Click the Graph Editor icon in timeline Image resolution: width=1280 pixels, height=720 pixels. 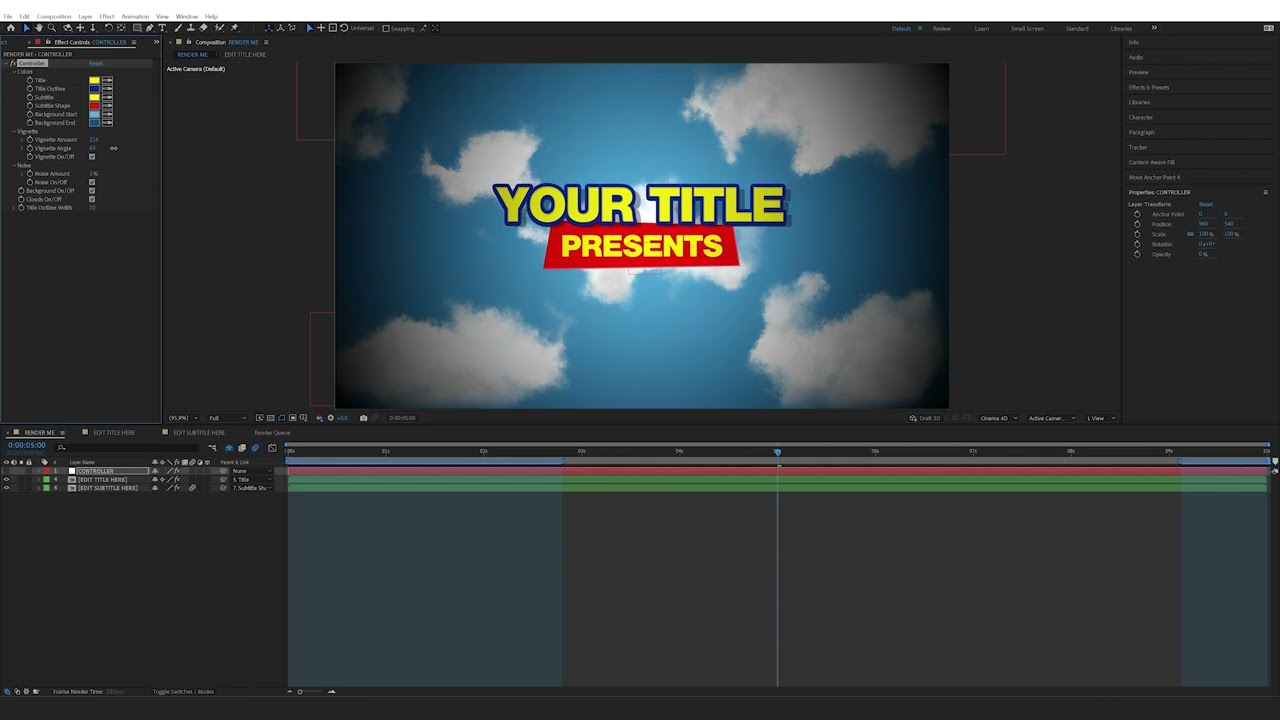click(x=272, y=448)
